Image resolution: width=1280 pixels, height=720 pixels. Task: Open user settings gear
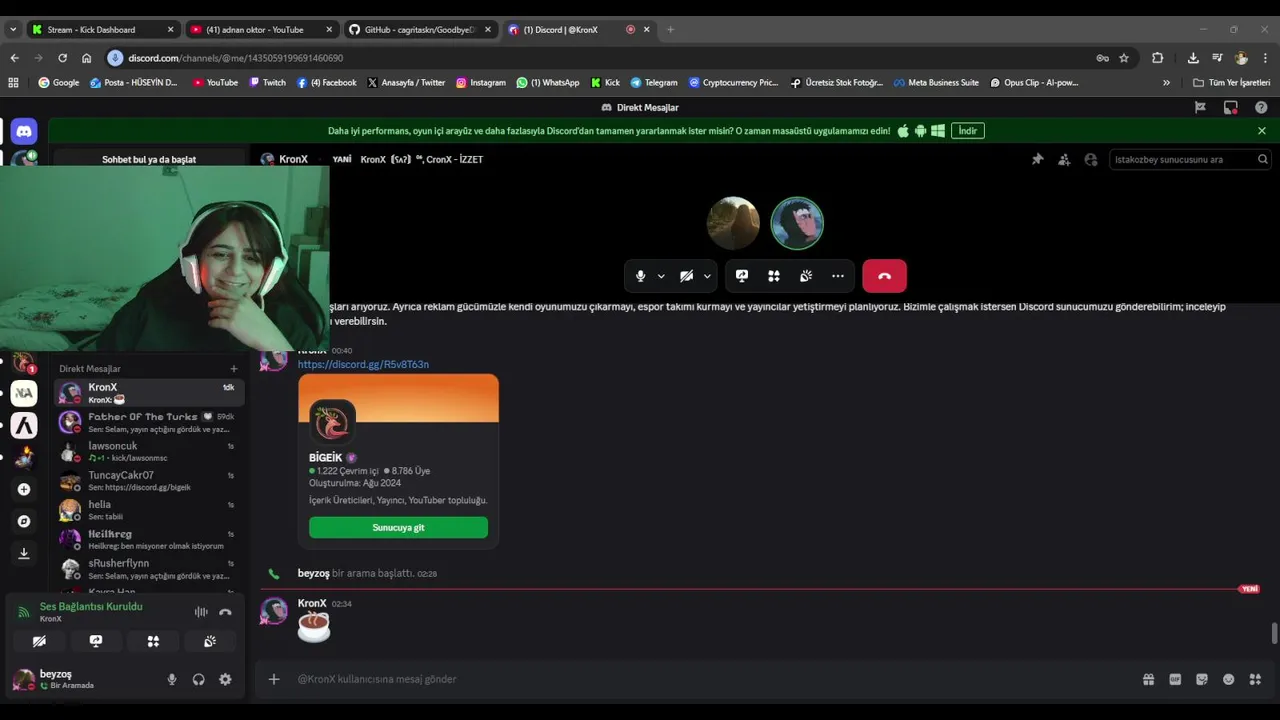(225, 679)
